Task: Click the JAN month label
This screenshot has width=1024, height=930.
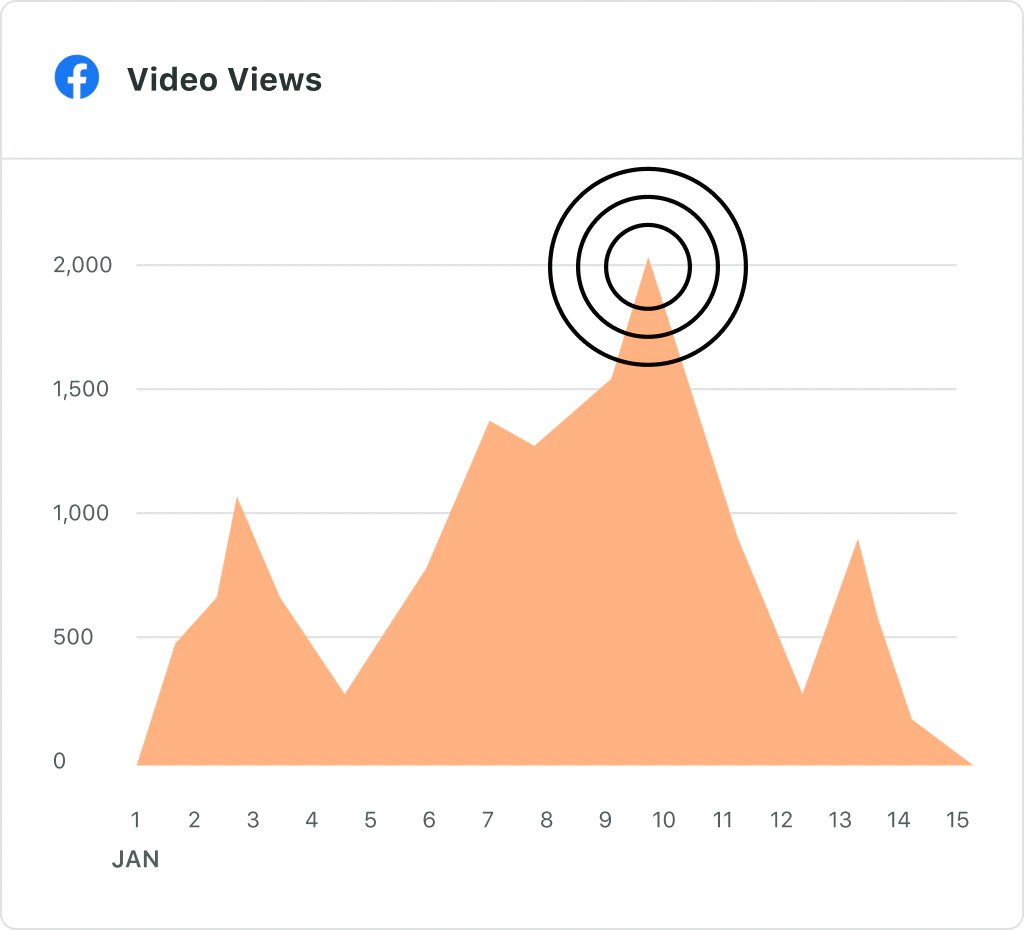Action: click(x=136, y=858)
